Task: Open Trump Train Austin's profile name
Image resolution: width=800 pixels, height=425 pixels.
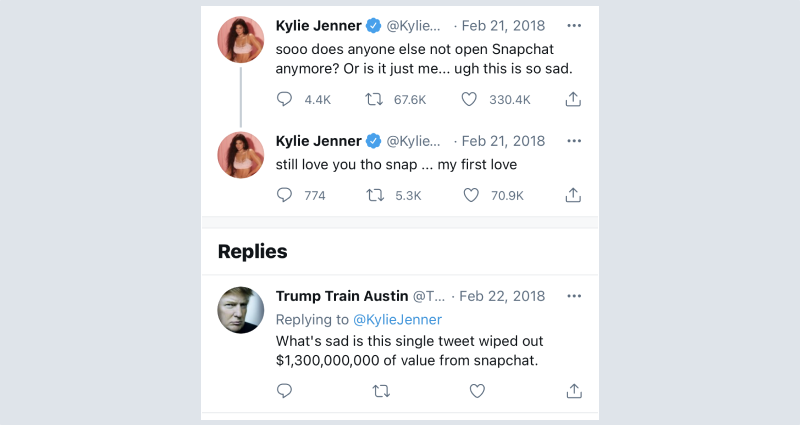Action: pyautogui.click(x=342, y=296)
